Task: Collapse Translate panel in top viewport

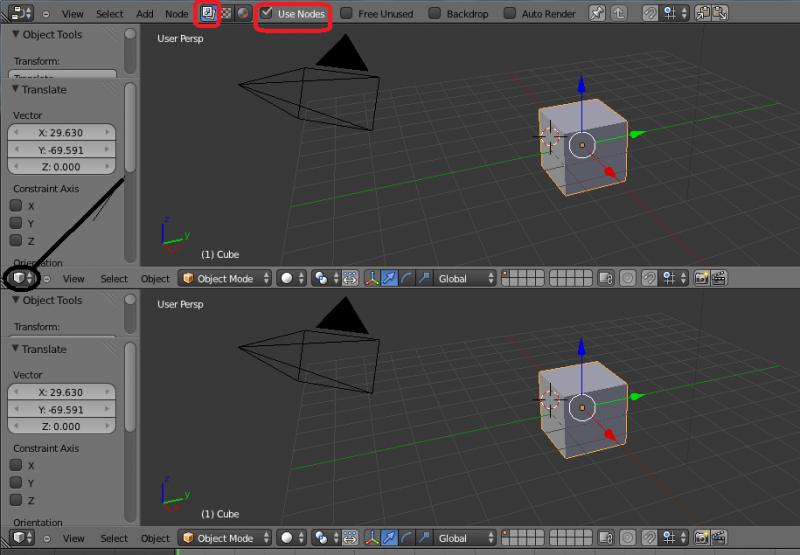Action: point(15,89)
